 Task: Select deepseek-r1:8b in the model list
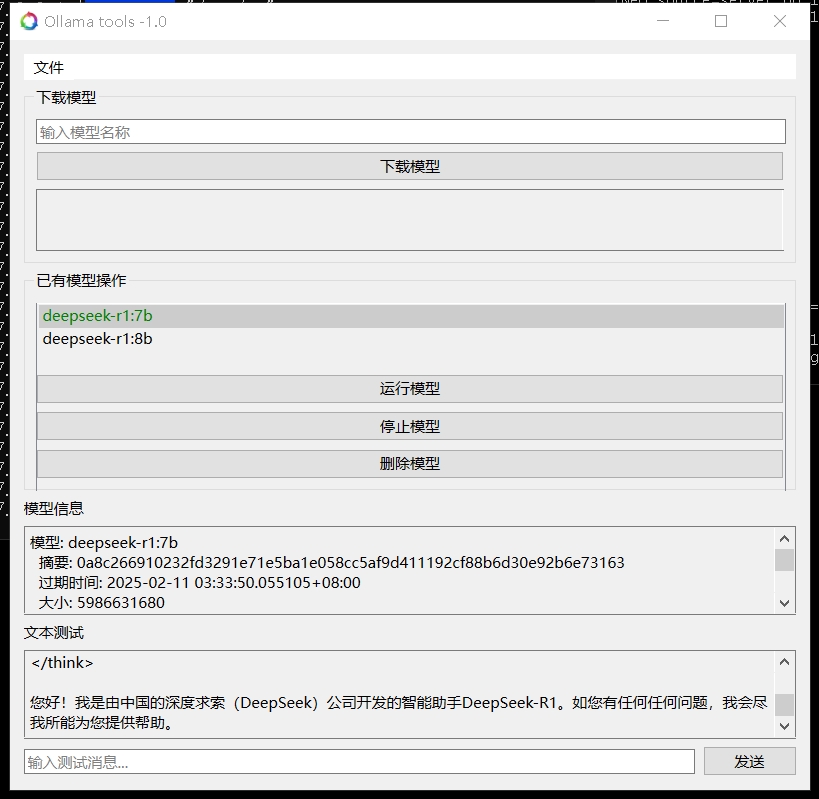coord(411,339)
